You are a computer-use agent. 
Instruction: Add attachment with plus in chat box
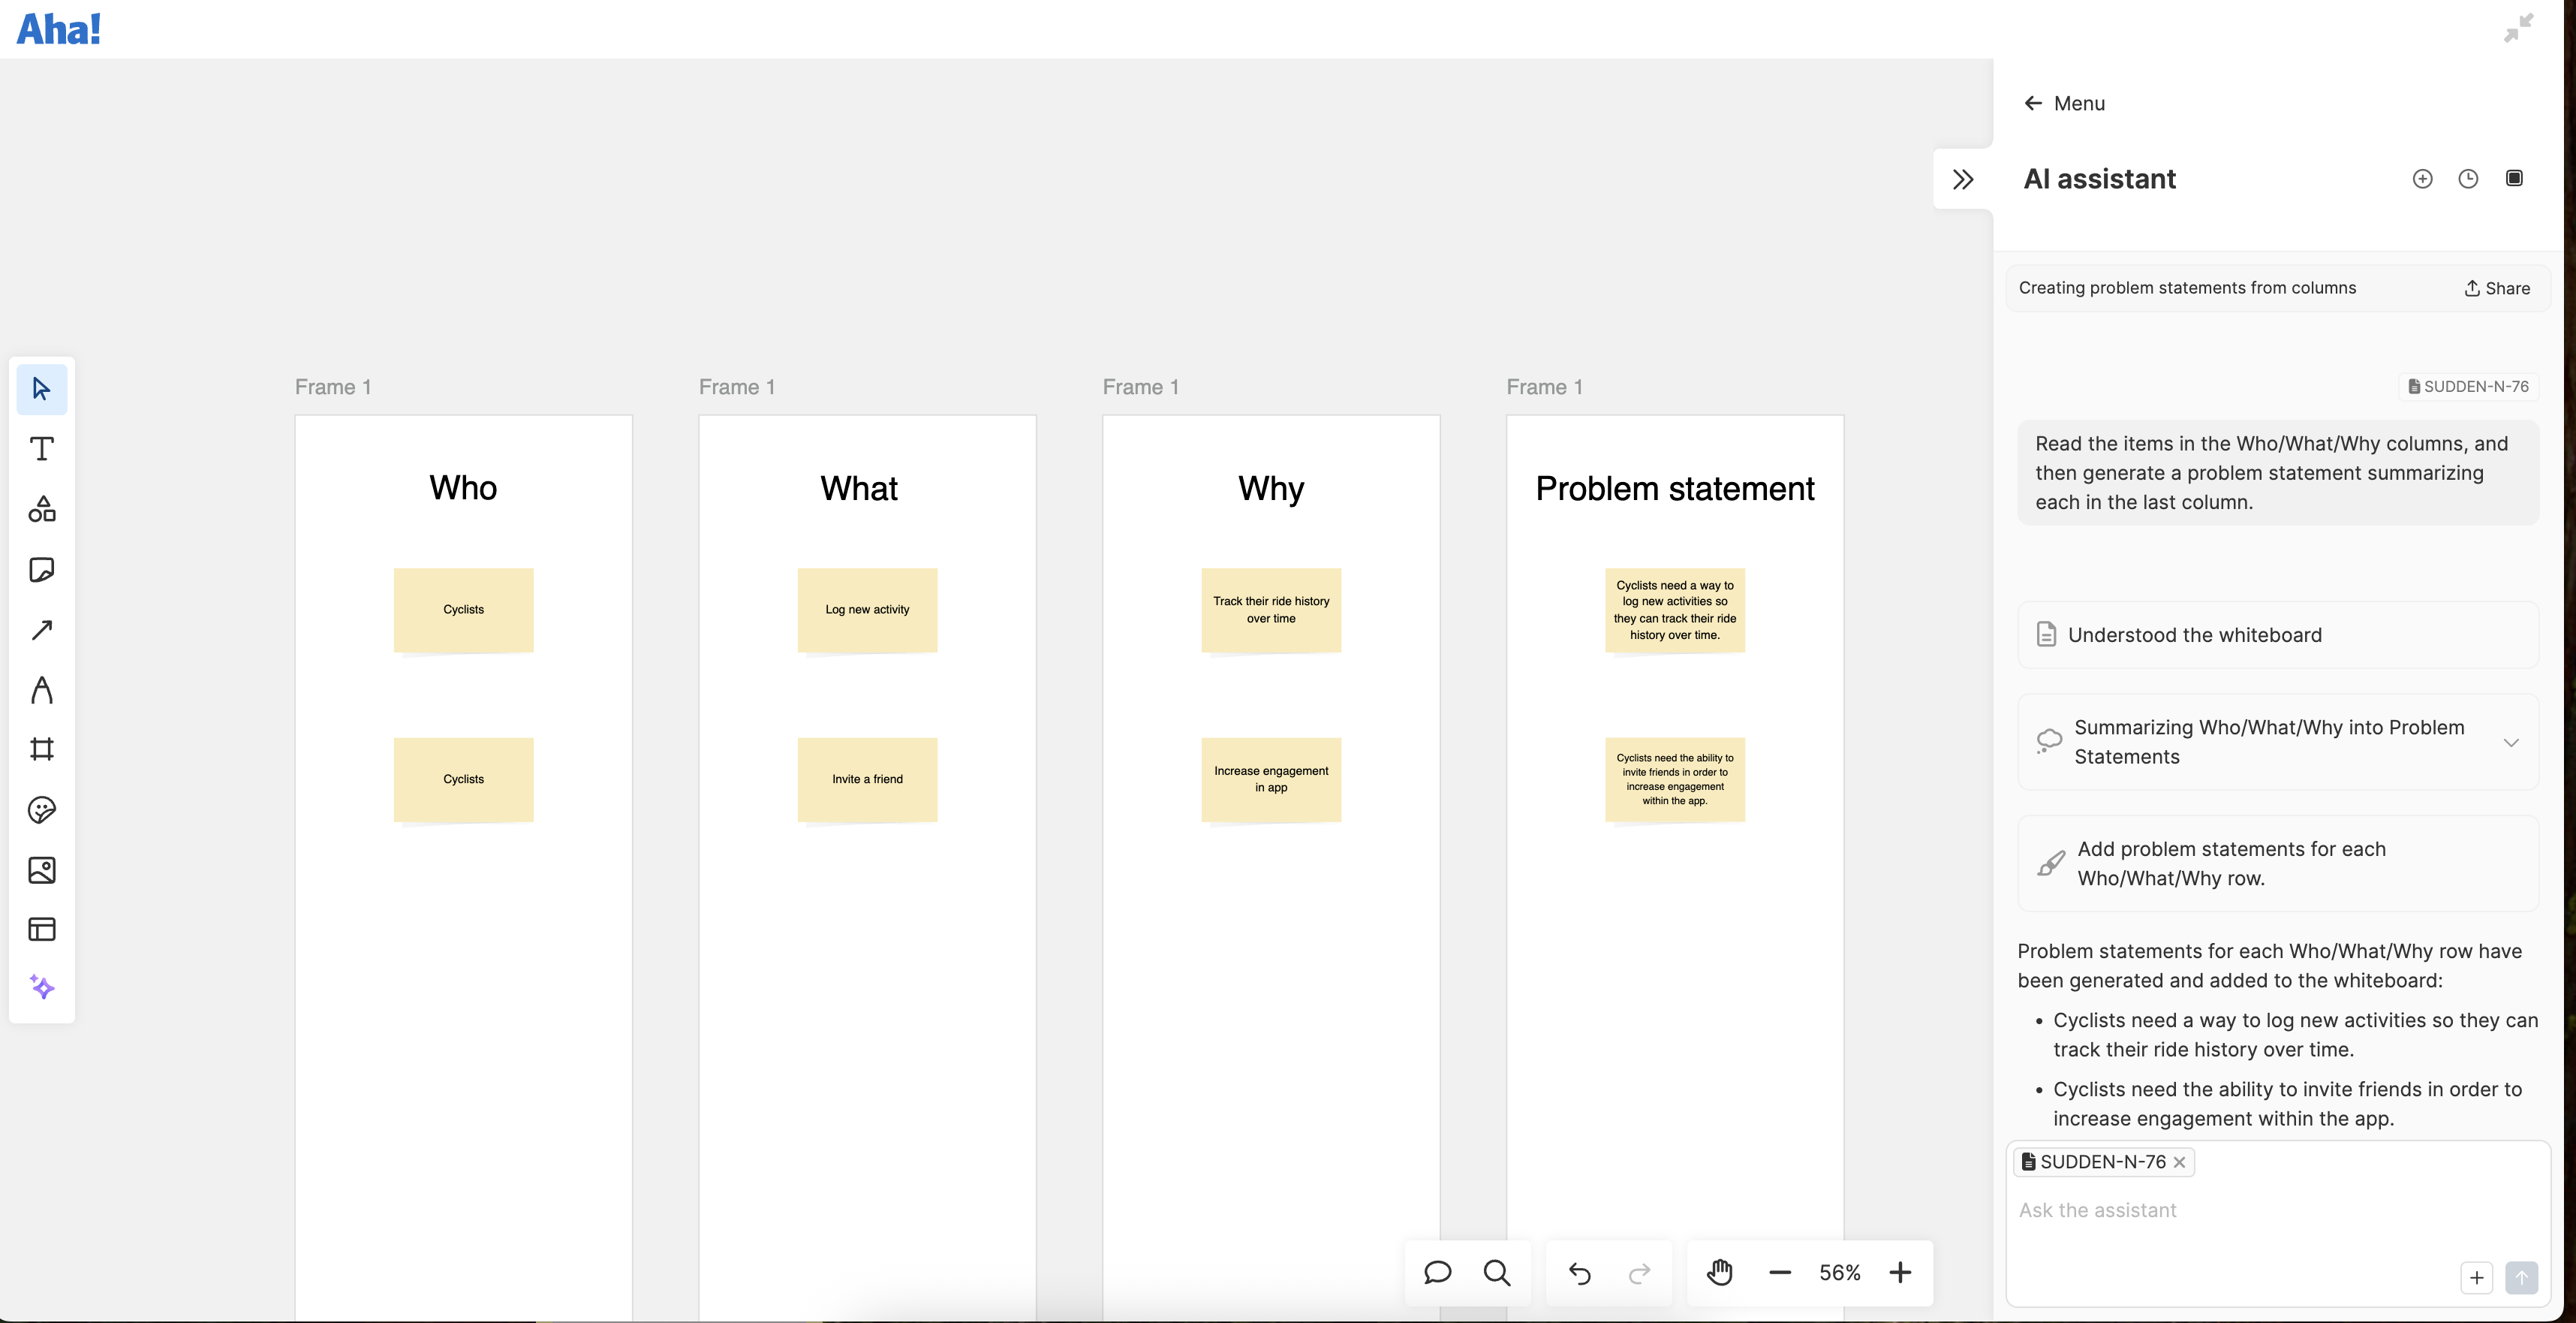[x=2476, y=1277]
